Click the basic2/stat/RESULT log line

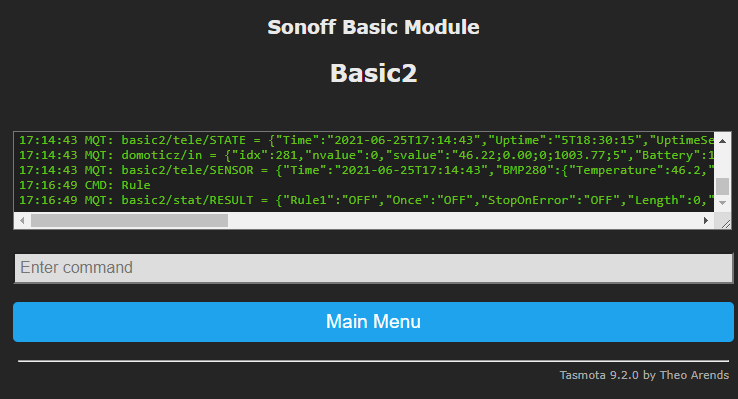click(366, 200)
